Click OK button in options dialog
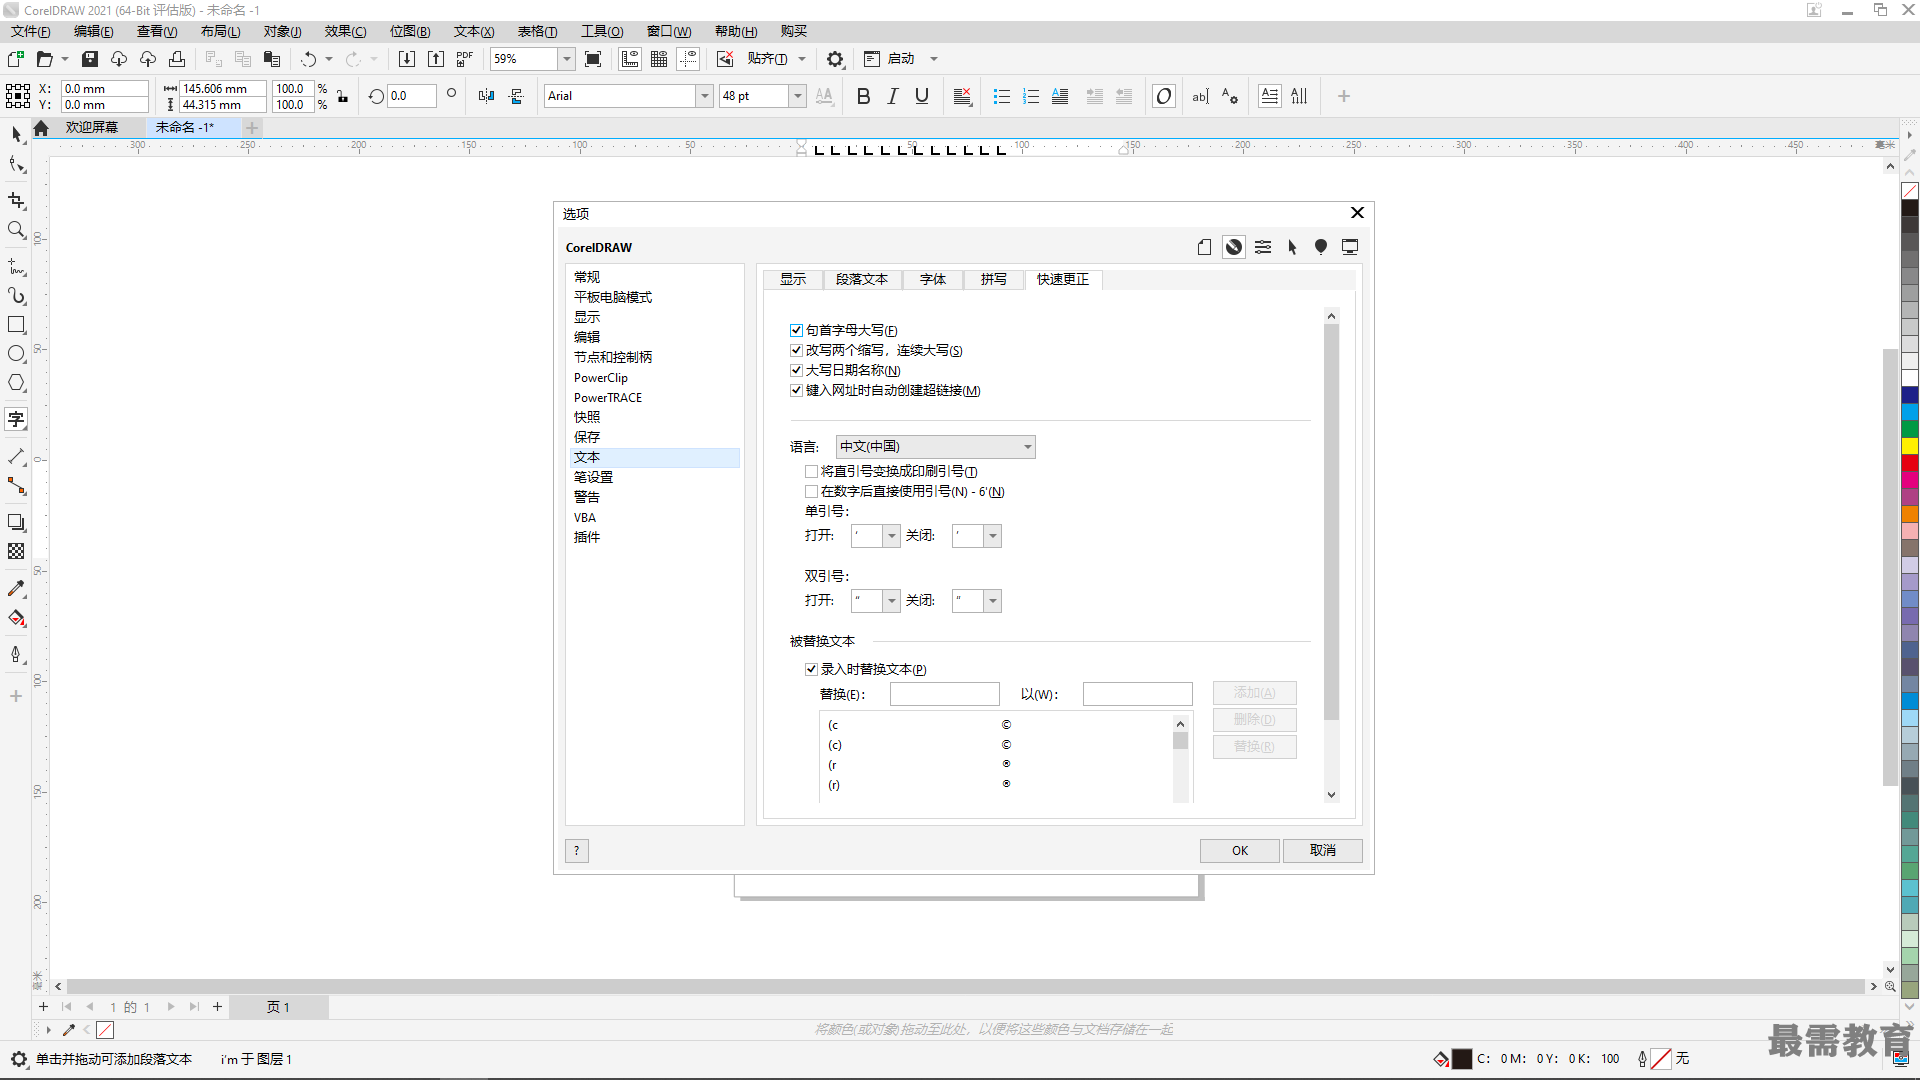 point(1240,850)
